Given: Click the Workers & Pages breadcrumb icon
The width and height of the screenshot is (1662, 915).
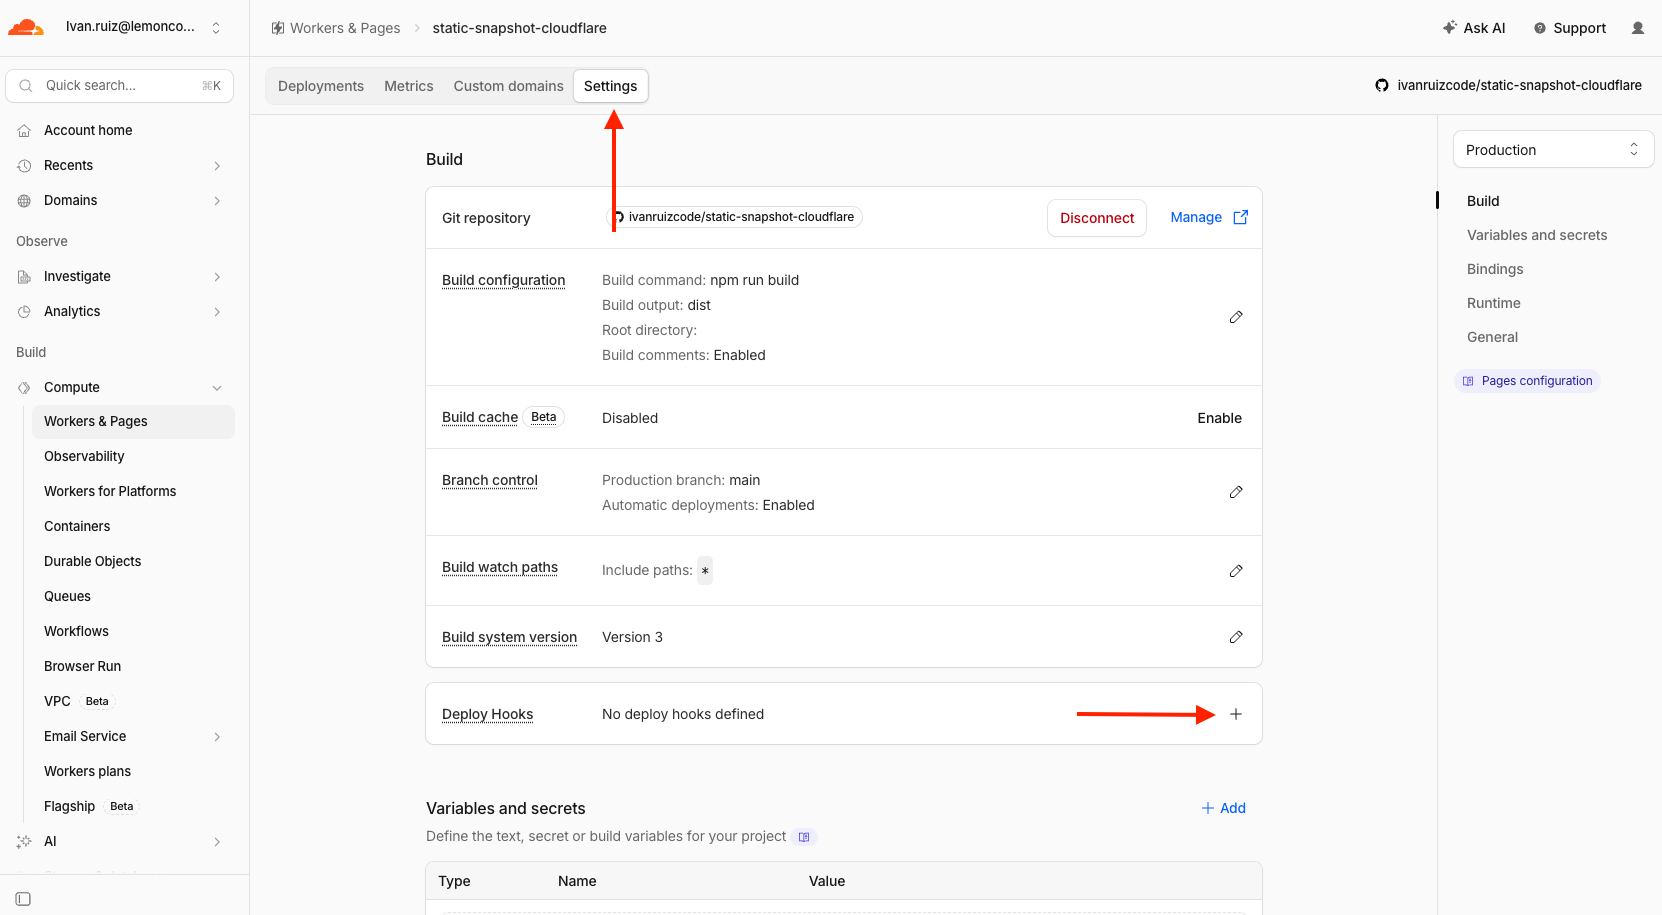Looking at the screenshot, I should pos(278,28).
